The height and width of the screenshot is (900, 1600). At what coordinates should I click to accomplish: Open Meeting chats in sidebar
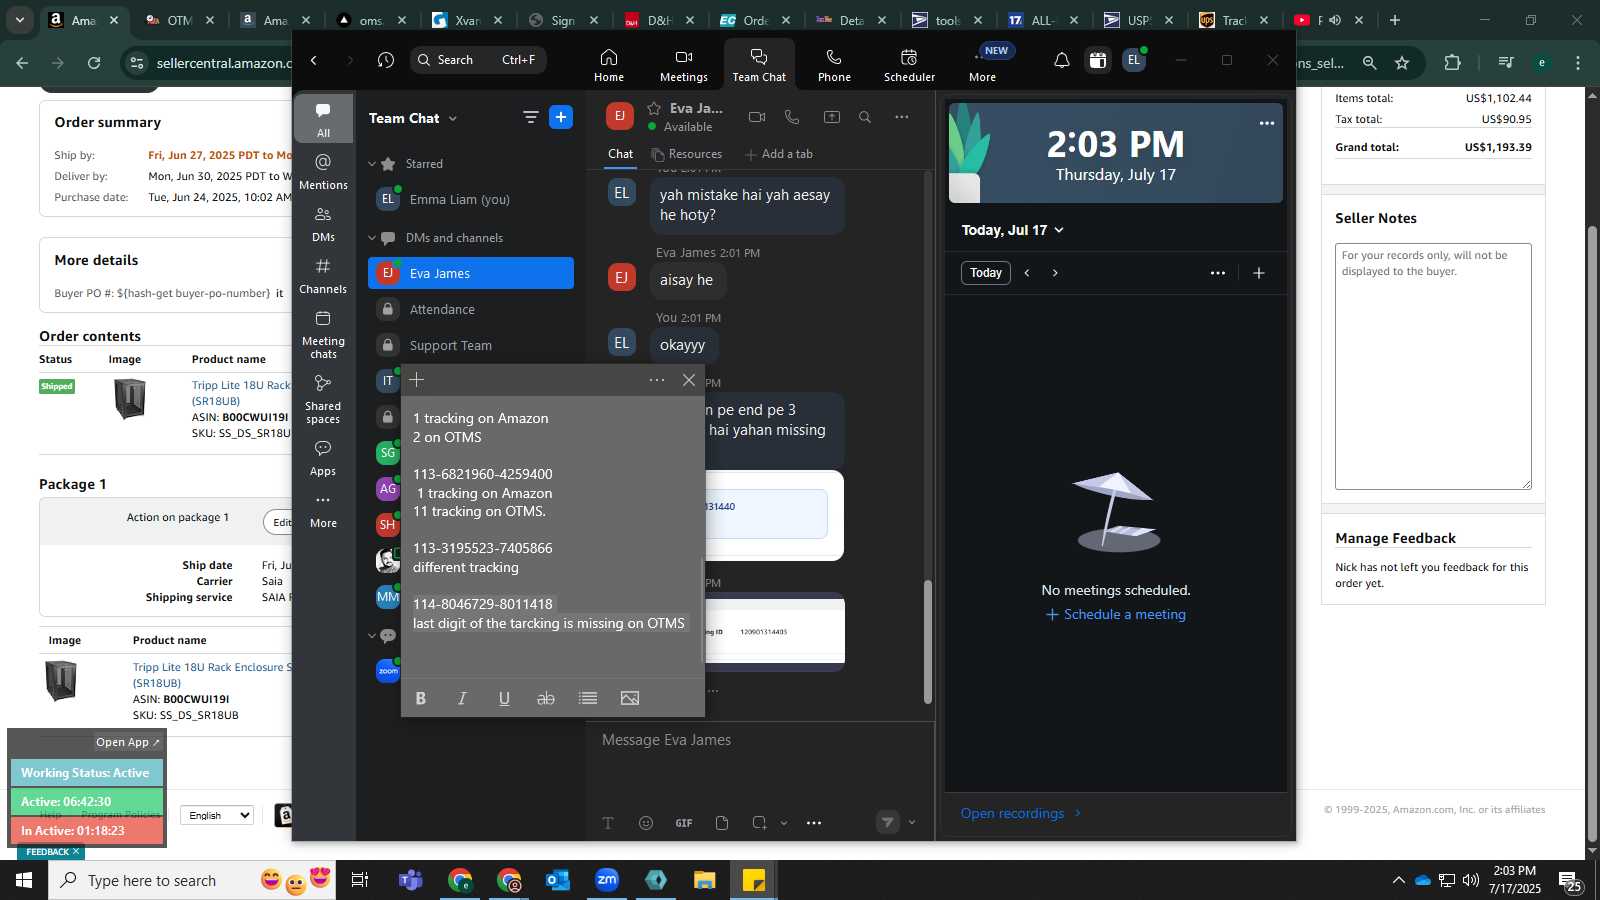323,334
